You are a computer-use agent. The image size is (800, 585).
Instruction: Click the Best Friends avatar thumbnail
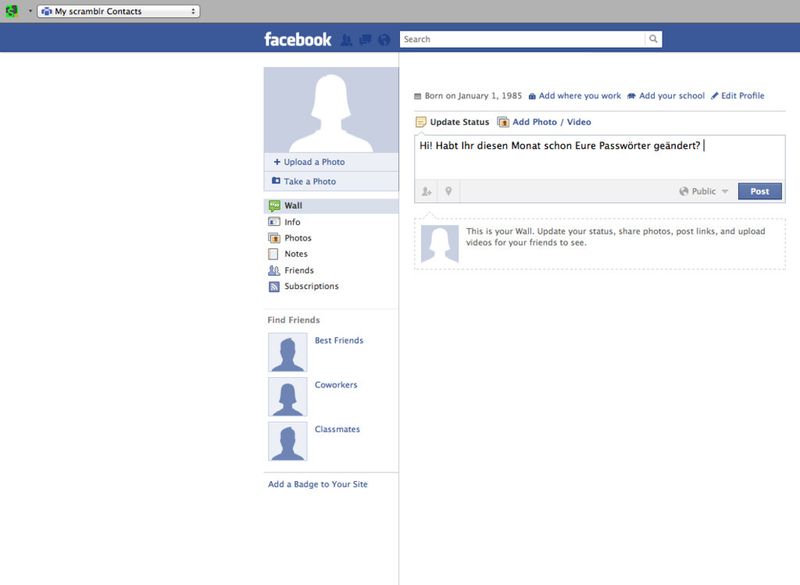[288, 352]
